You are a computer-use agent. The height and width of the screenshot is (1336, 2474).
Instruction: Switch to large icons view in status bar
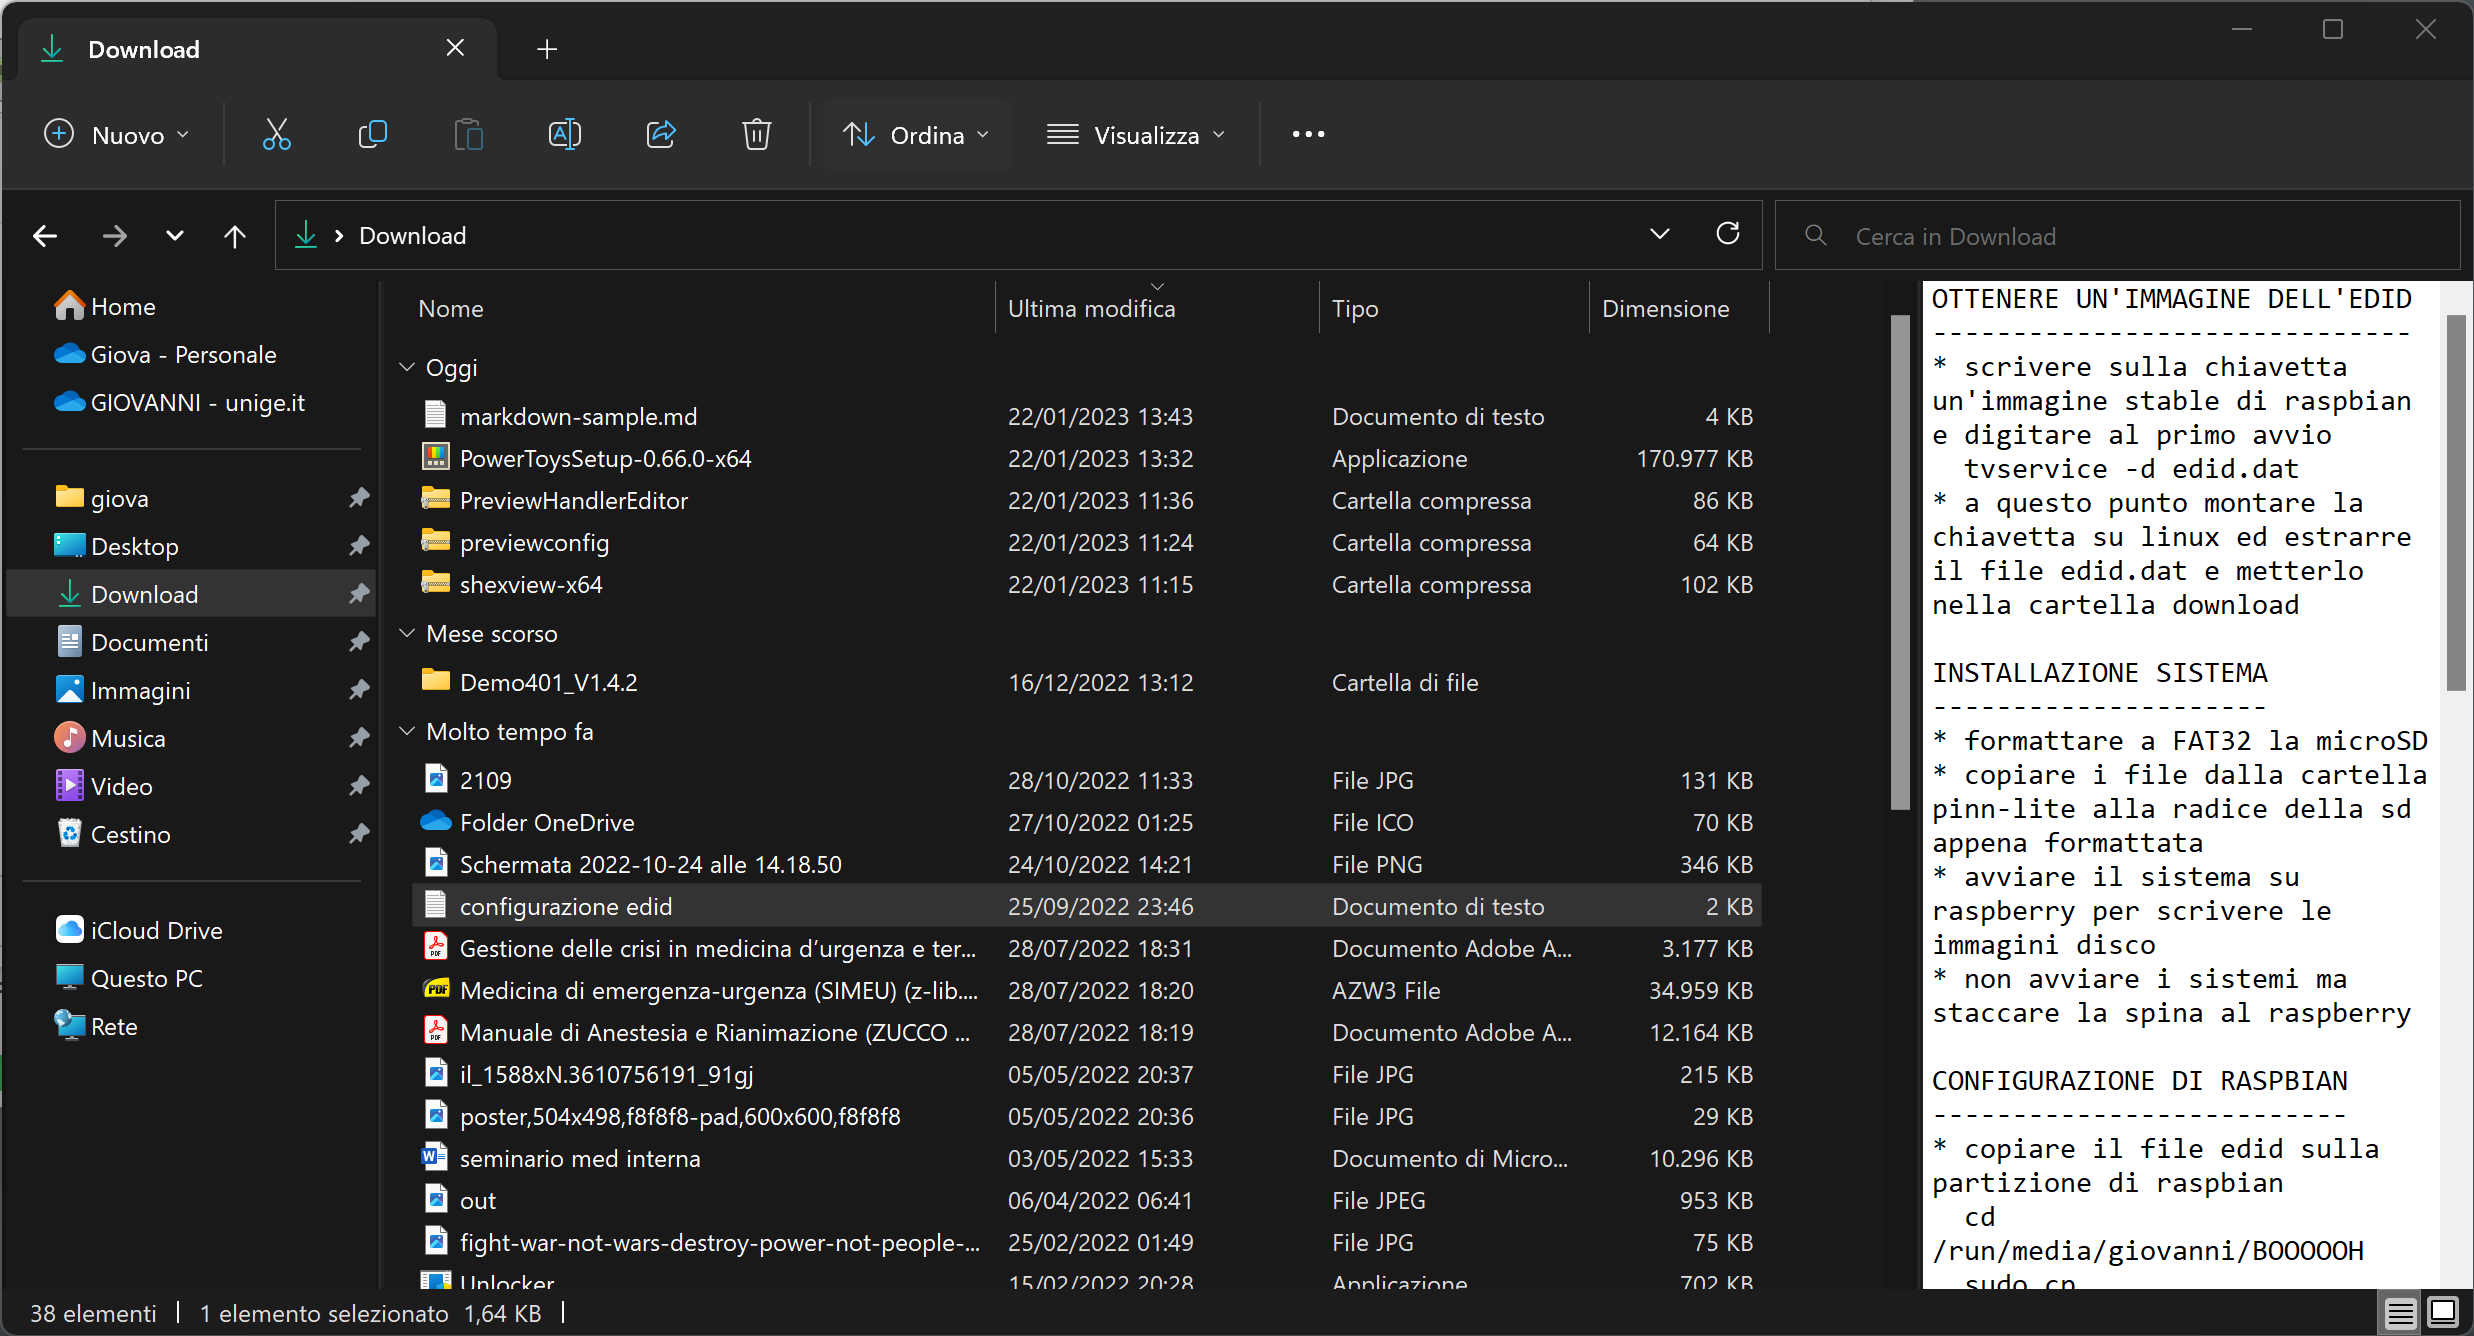click(2443, 1312)
